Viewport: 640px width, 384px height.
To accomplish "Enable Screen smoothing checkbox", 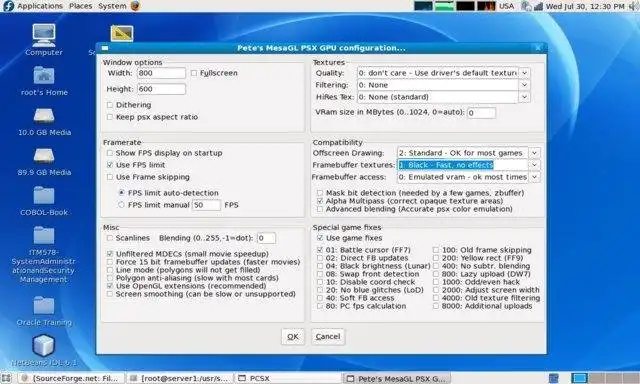I will coord(110,294).
